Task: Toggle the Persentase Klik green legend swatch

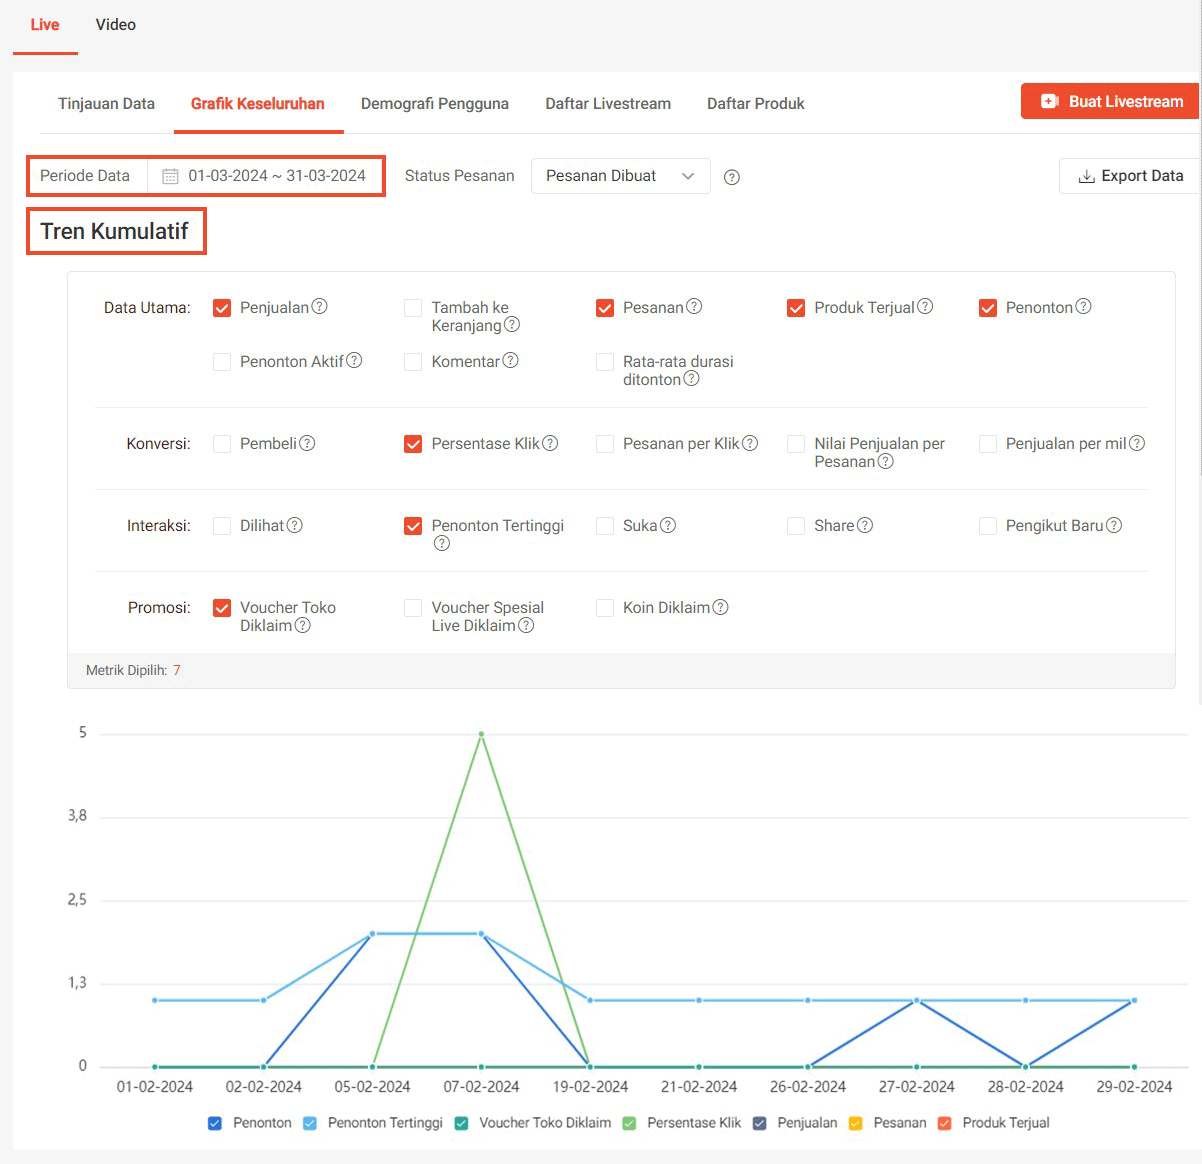Action: pyautogui.click(x=629, y=1123)
